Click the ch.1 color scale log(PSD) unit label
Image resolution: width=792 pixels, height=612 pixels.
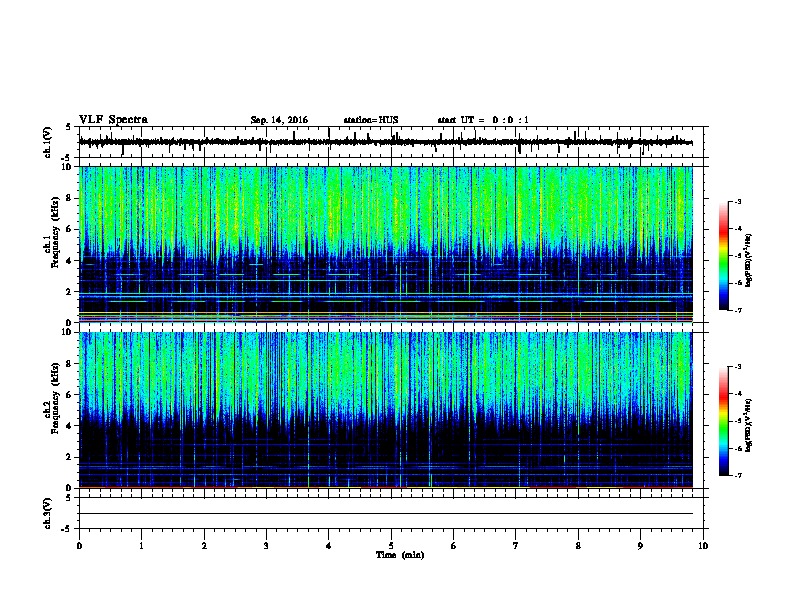tap(748, 260)
